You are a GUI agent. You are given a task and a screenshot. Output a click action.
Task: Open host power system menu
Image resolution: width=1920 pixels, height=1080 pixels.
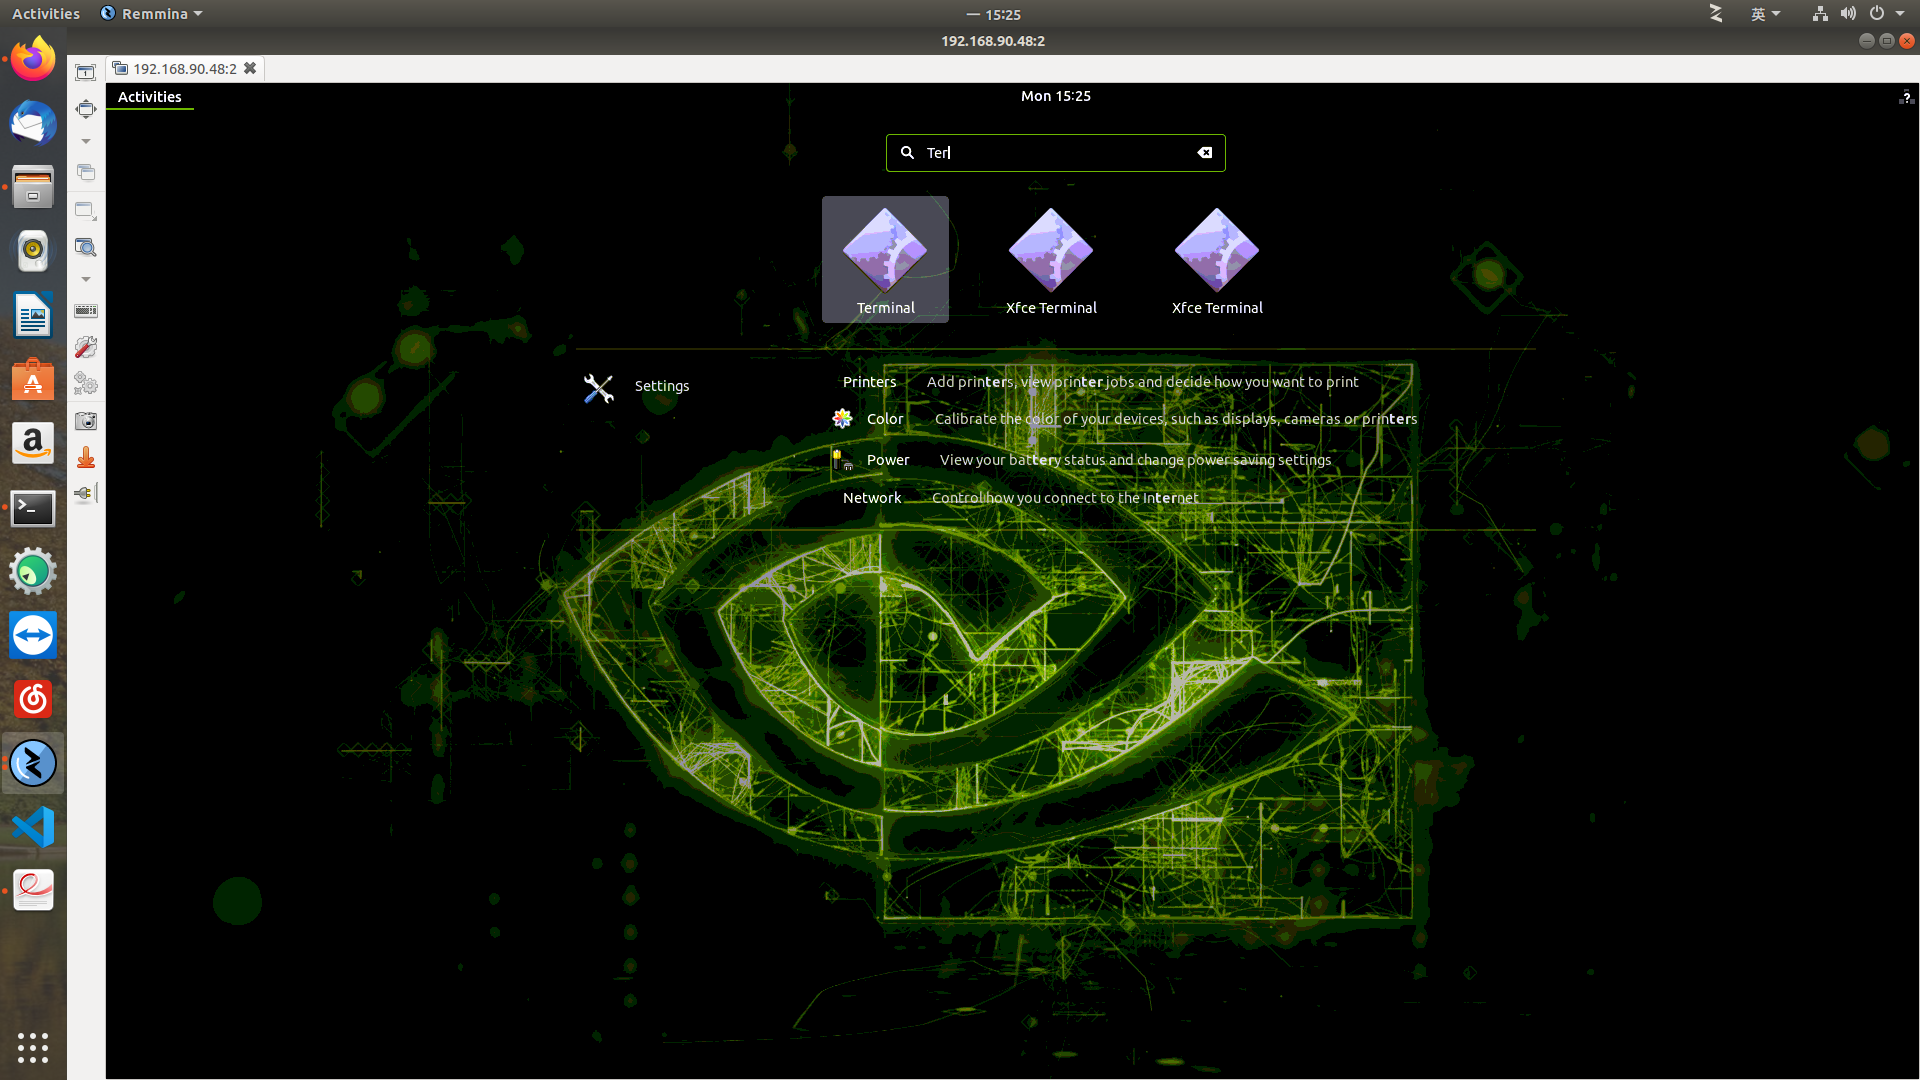[1886, 14]
